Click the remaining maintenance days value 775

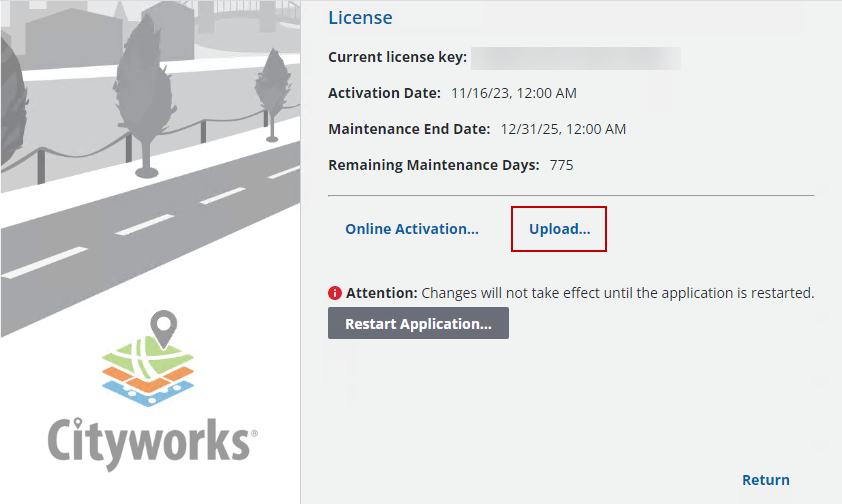click(561, 165)
